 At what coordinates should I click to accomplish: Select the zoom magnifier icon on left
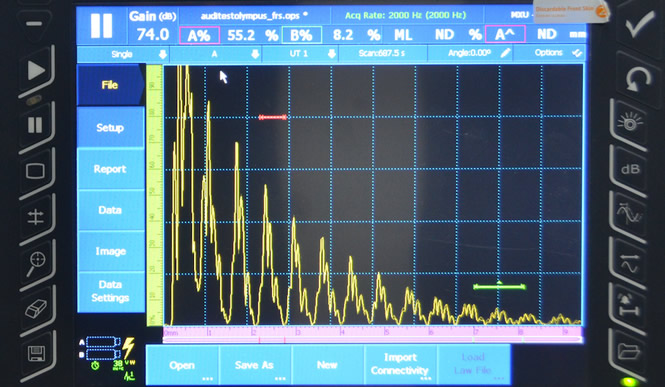coord(35,263)
